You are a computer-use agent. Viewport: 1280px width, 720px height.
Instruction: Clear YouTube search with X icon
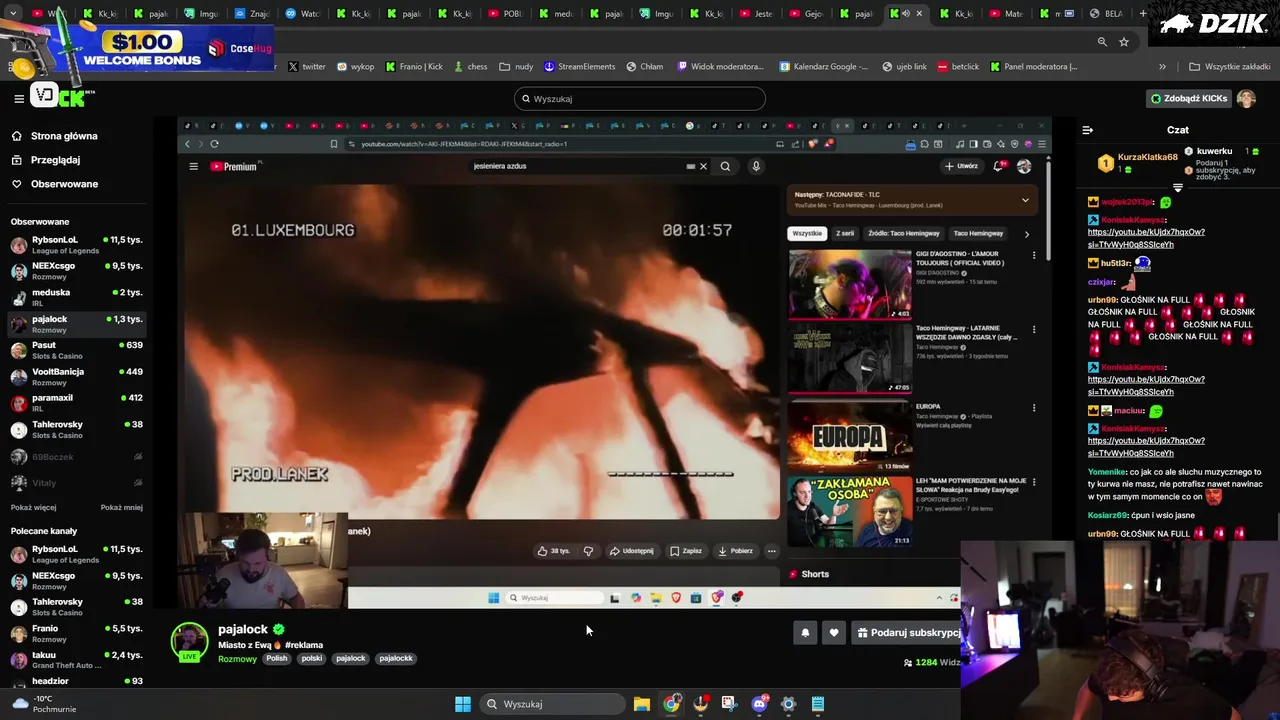(x=703, y=166)
